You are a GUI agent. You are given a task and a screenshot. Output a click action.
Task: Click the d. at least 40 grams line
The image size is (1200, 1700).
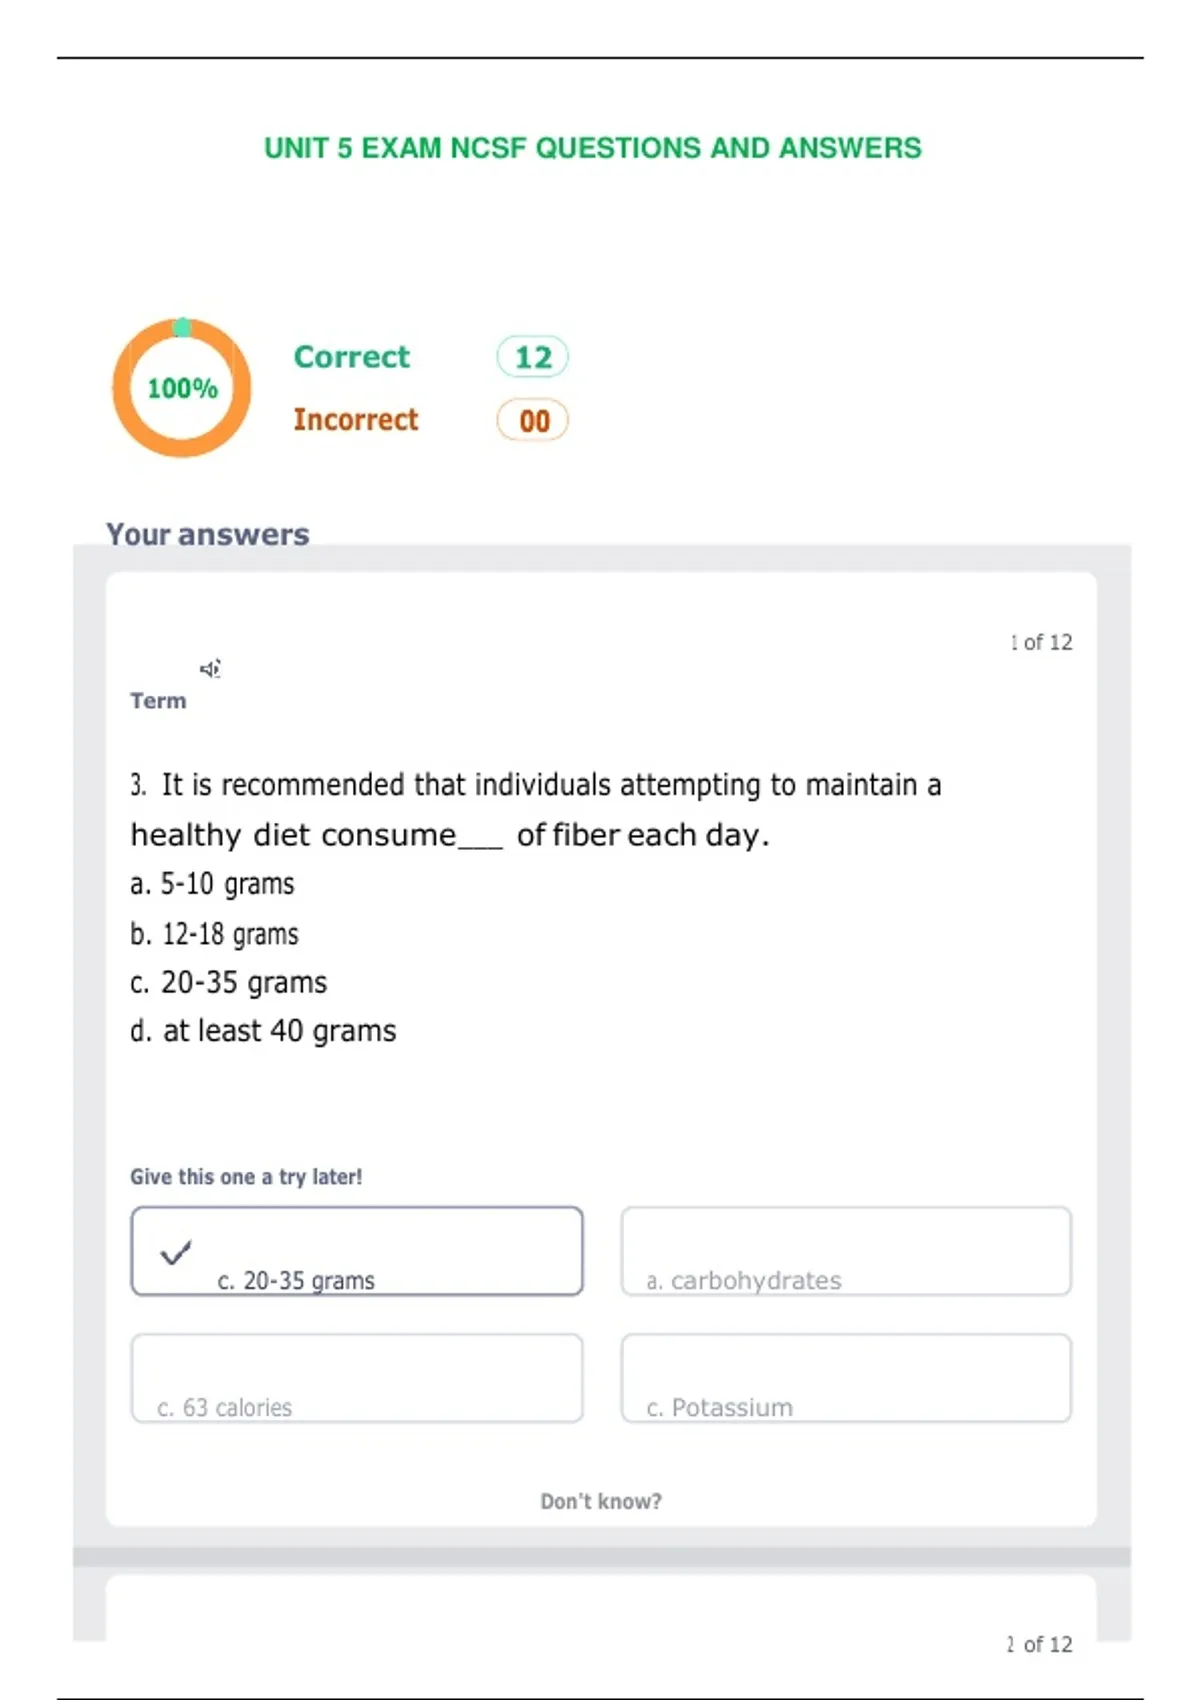point(263,1031)
